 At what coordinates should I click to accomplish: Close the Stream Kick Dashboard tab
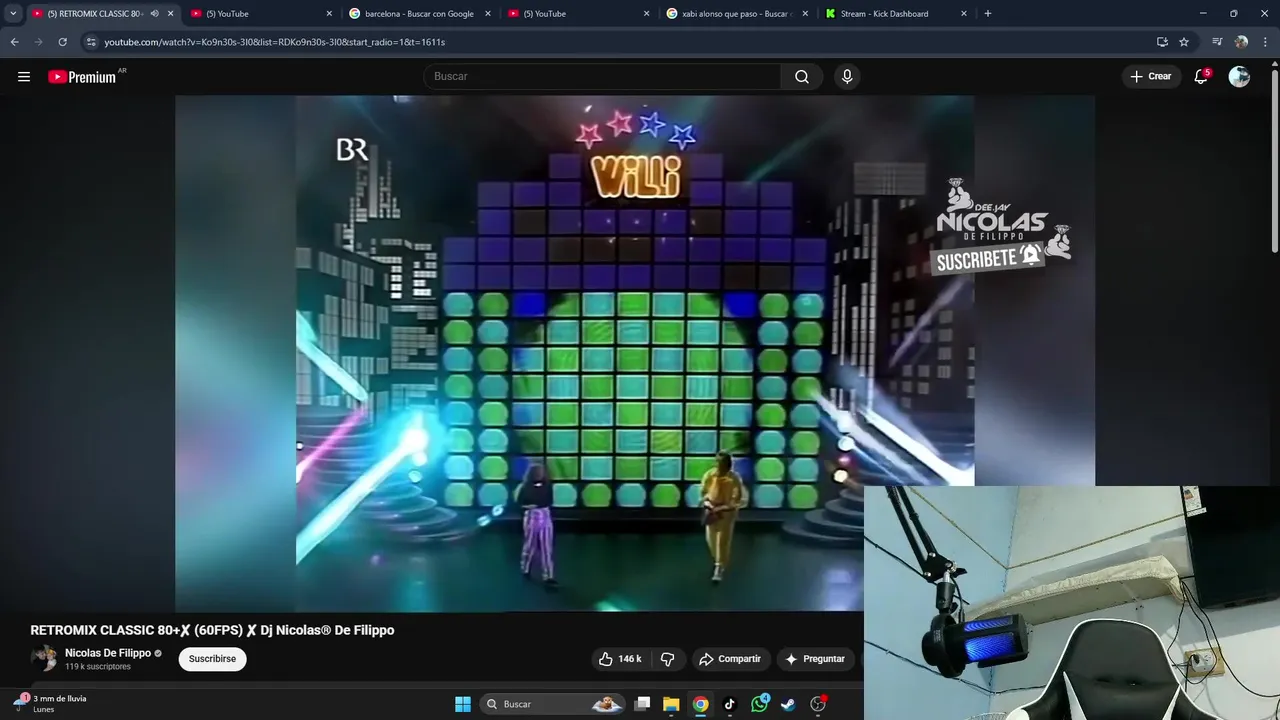[x=964, y=14]
